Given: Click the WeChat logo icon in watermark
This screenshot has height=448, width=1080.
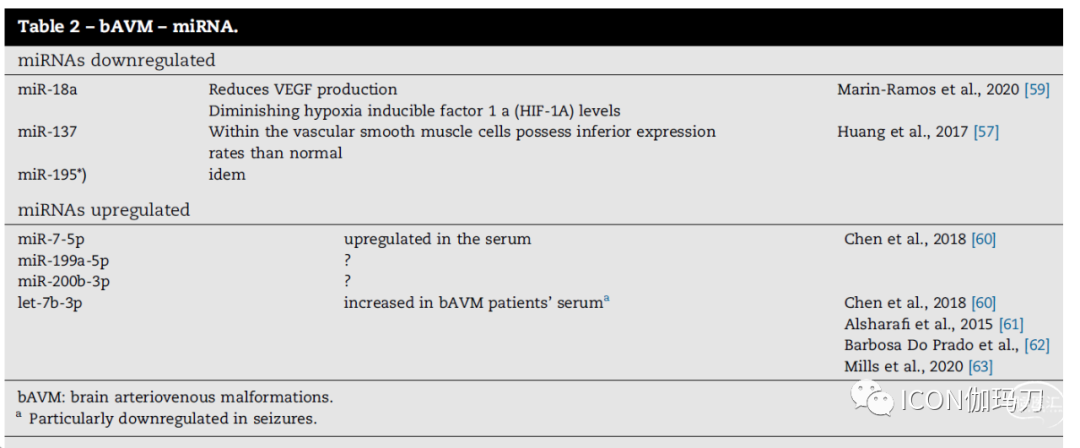Looking at the screenshot, I should tap(872, 398).
